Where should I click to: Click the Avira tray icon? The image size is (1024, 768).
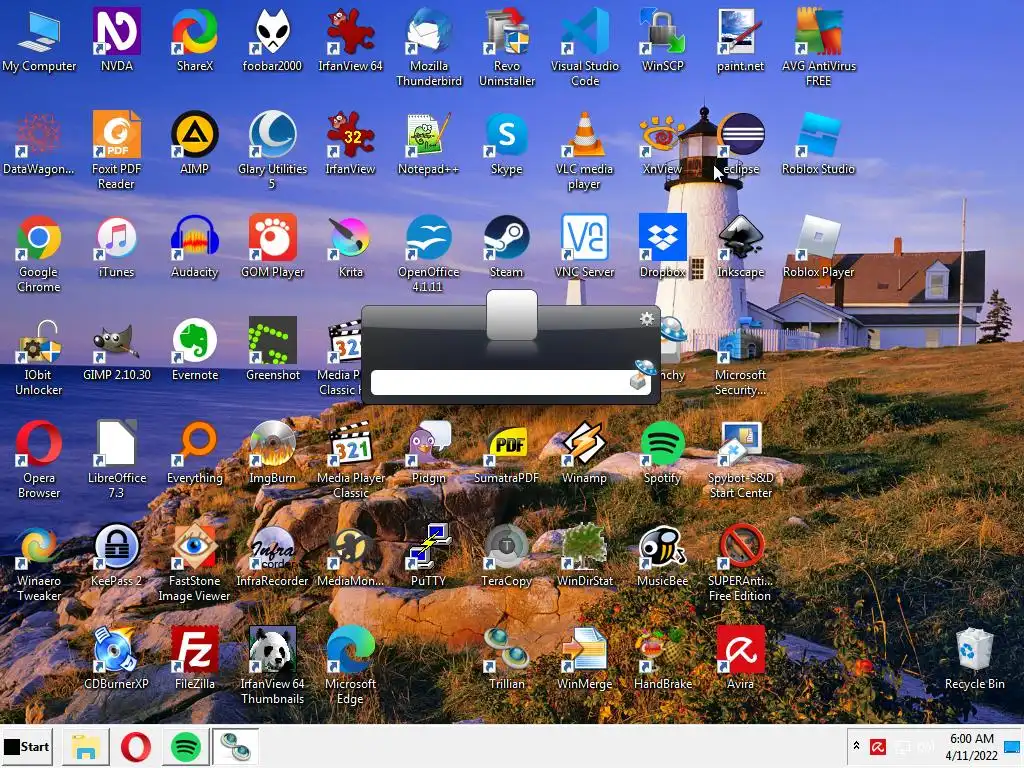click(878, 746)
